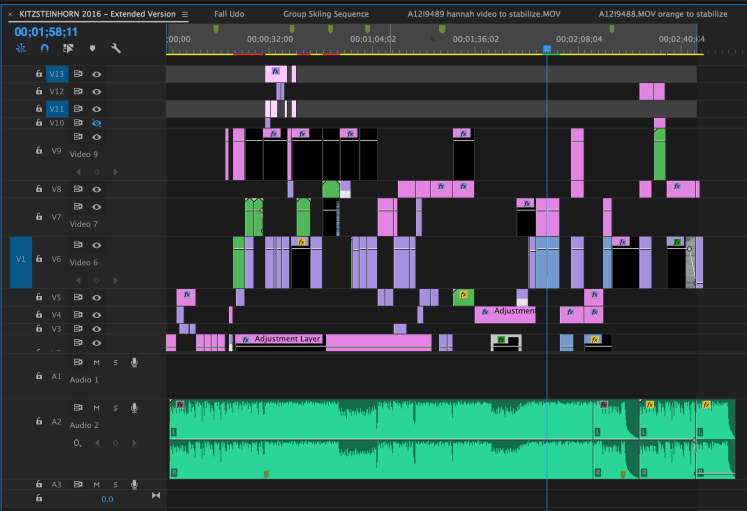Click the V11 track target button
The height and width of the screenshot is (511, 747).
pos(56,108)
